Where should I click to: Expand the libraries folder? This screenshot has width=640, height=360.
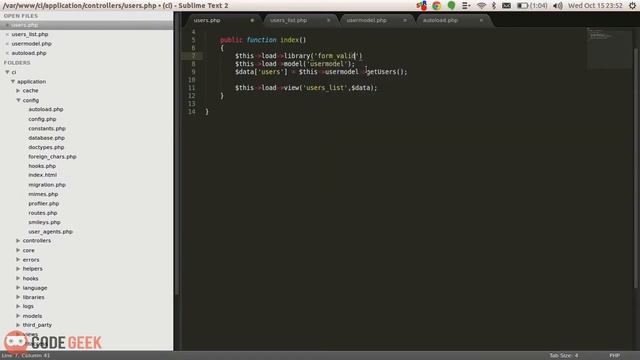tap(18, 297)
